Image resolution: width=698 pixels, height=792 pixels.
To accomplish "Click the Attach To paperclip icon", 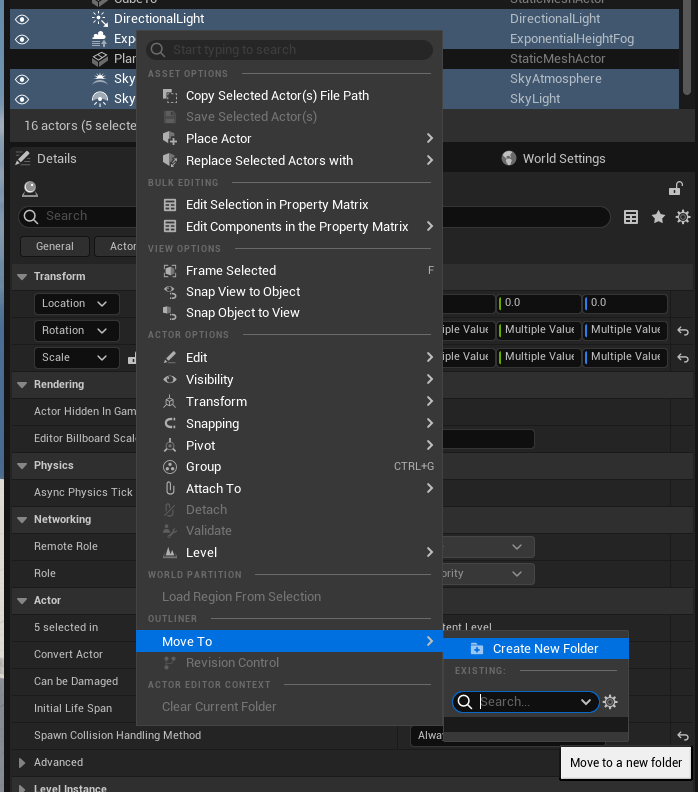I will point(170,488).
